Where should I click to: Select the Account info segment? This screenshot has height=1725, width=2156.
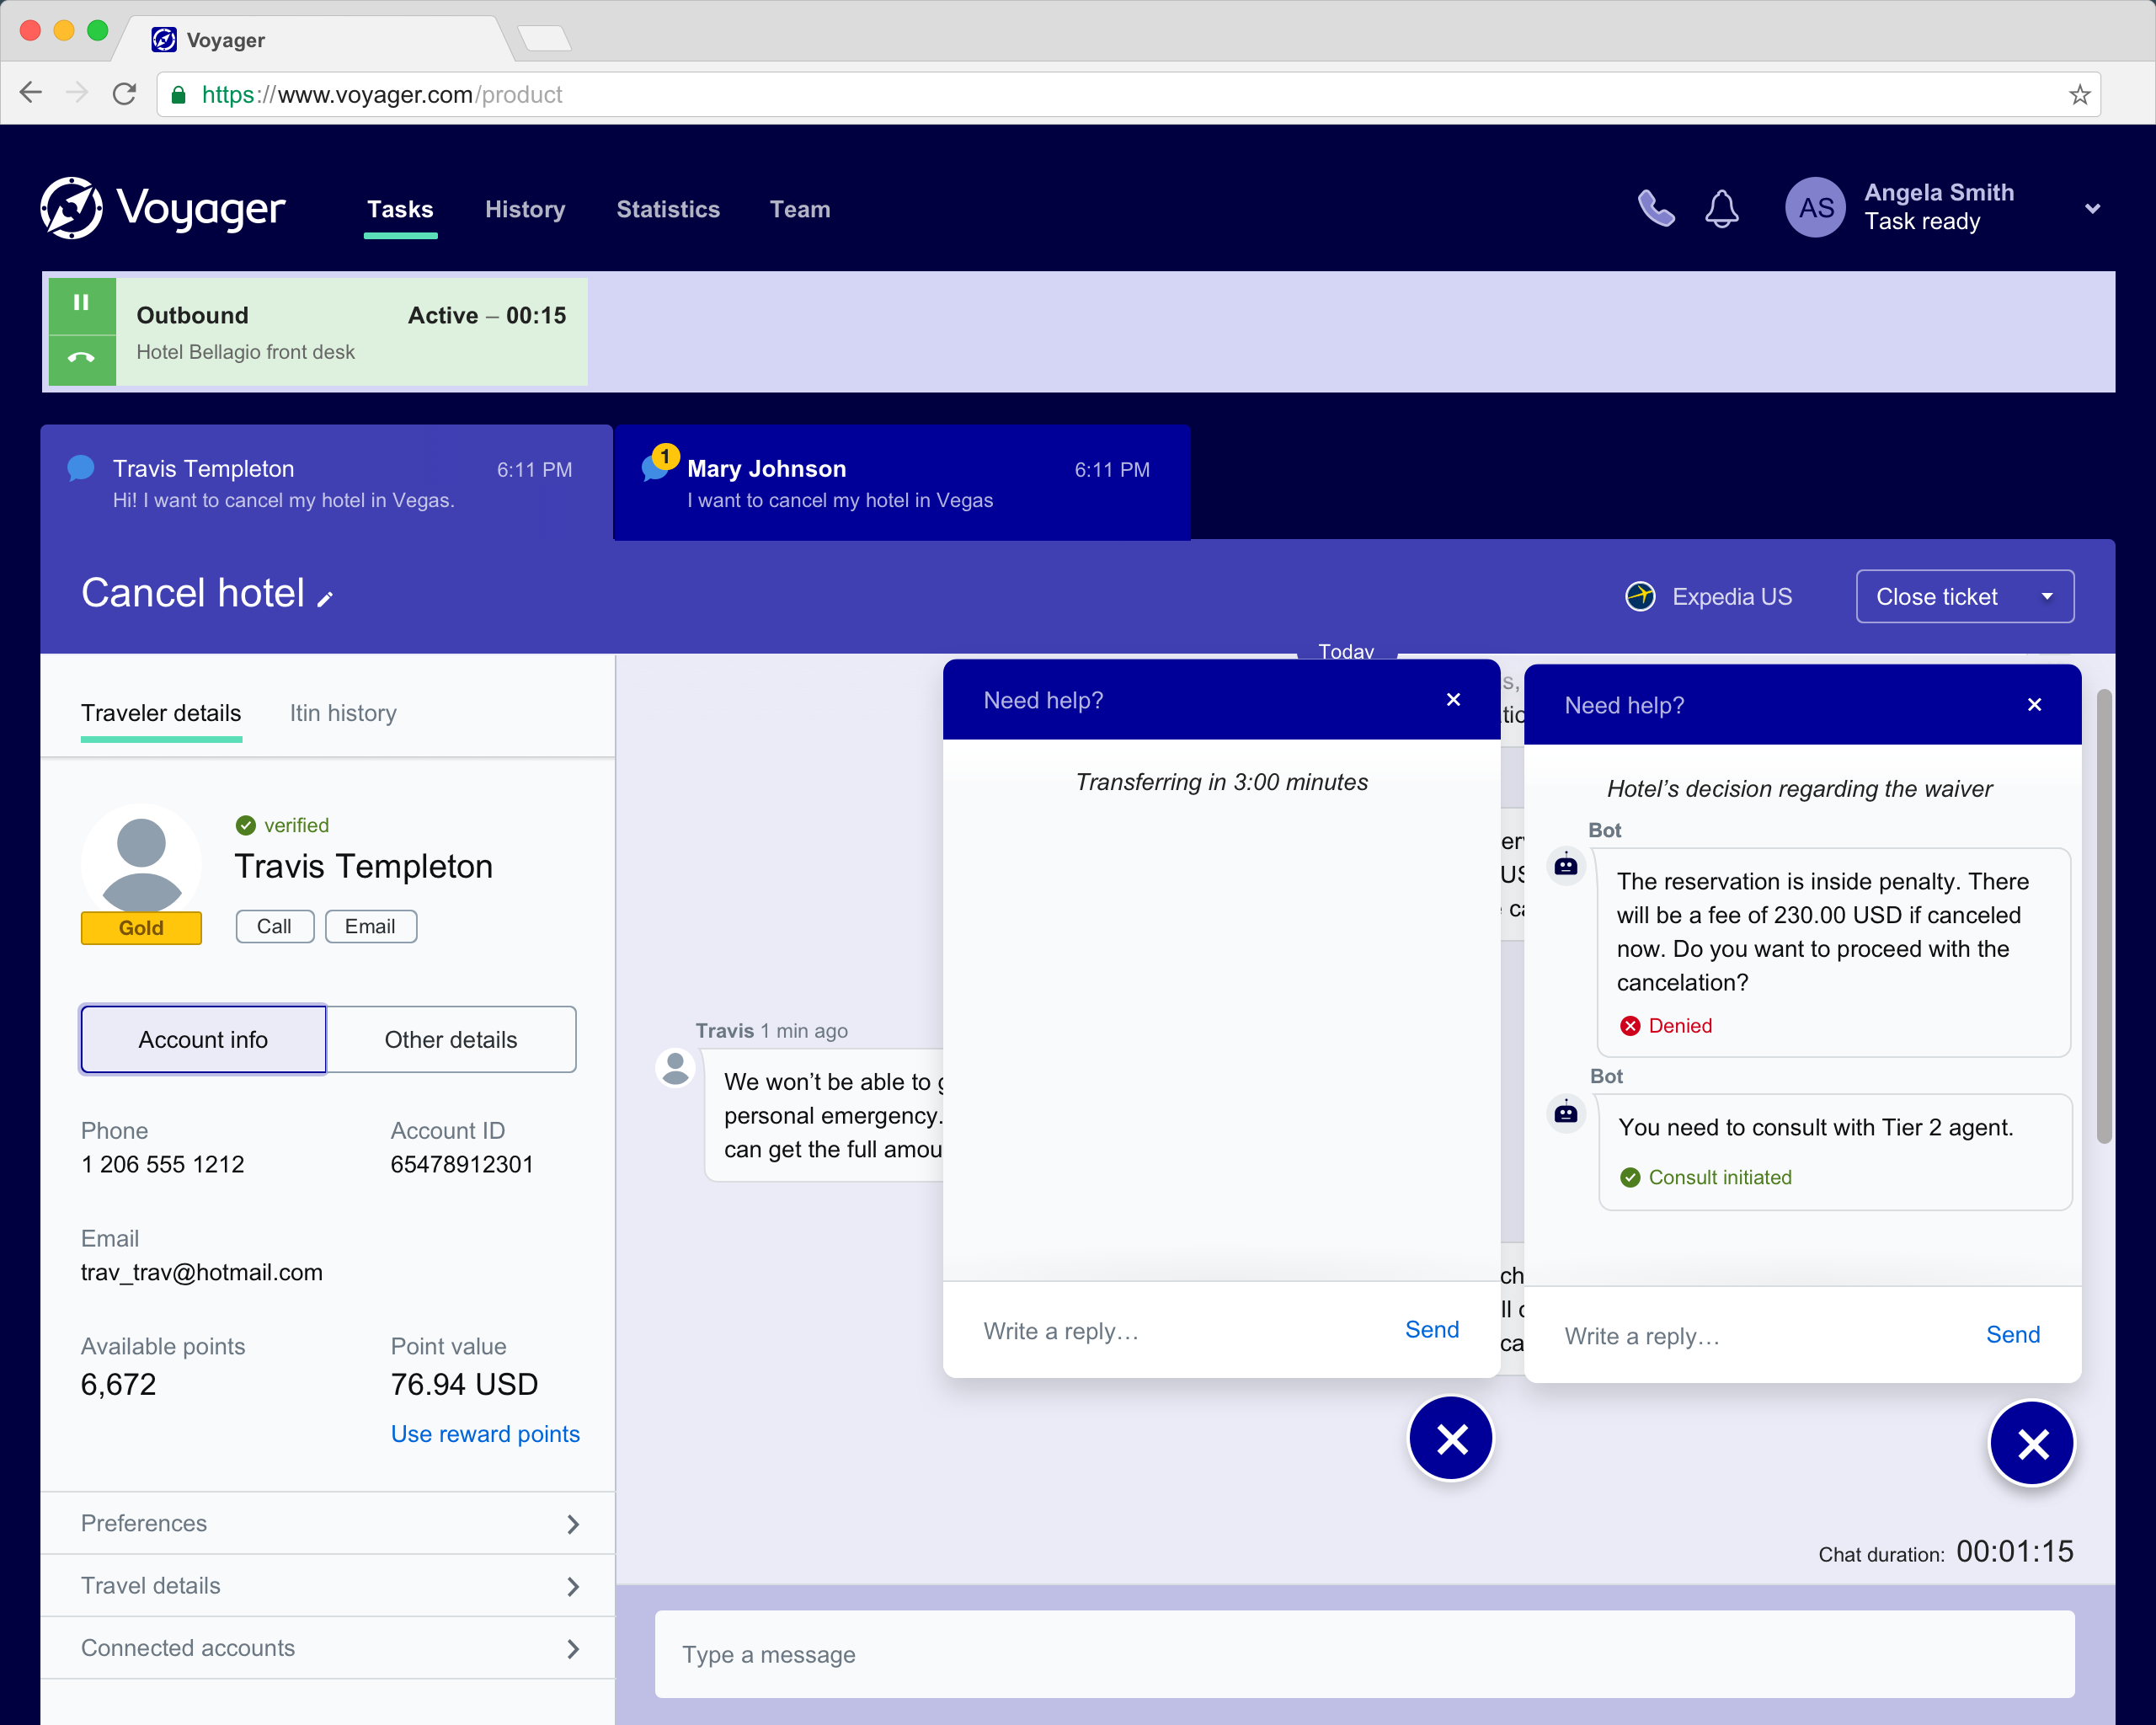point(203,1040)
